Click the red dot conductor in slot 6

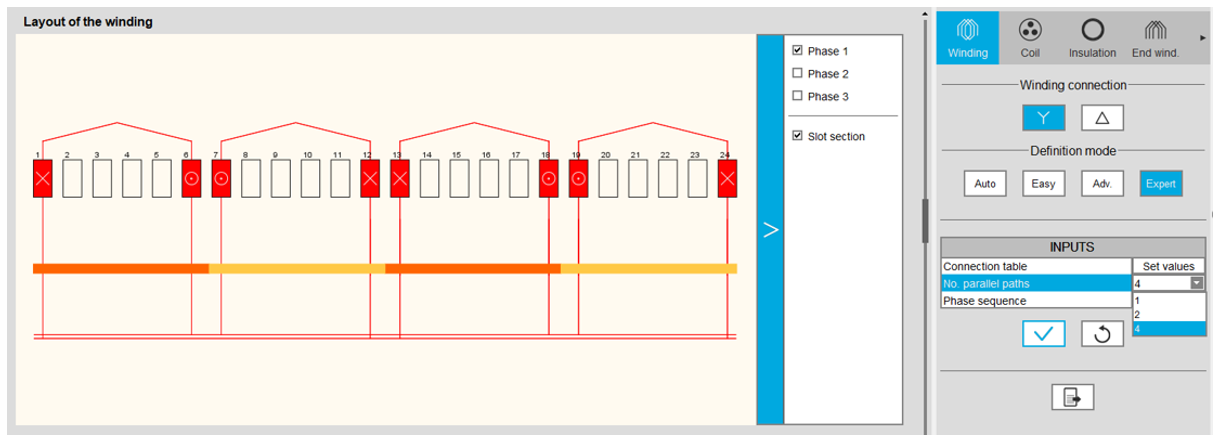[x=191, y=179]
